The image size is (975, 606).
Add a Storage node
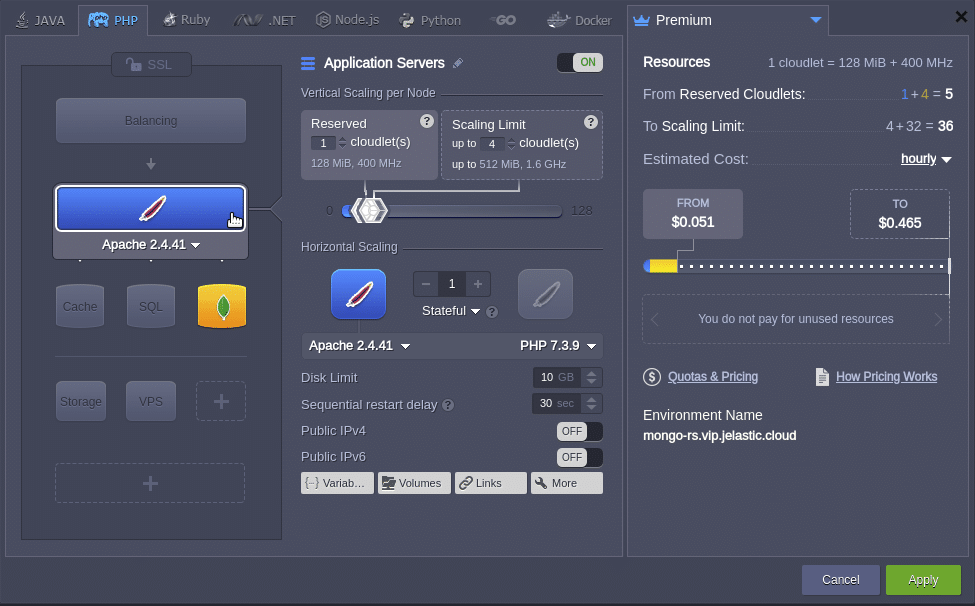coord(81,402)
